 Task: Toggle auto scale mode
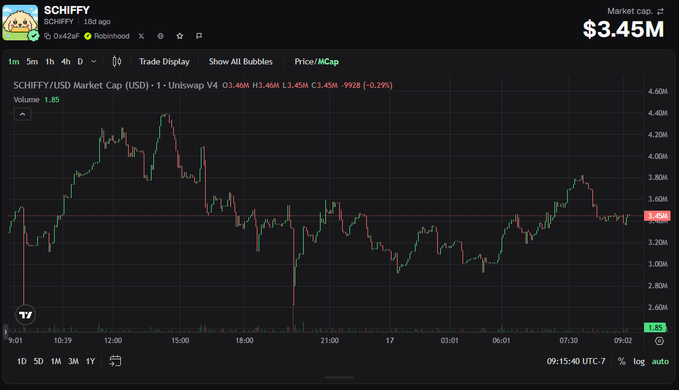(x=660, y=361)
